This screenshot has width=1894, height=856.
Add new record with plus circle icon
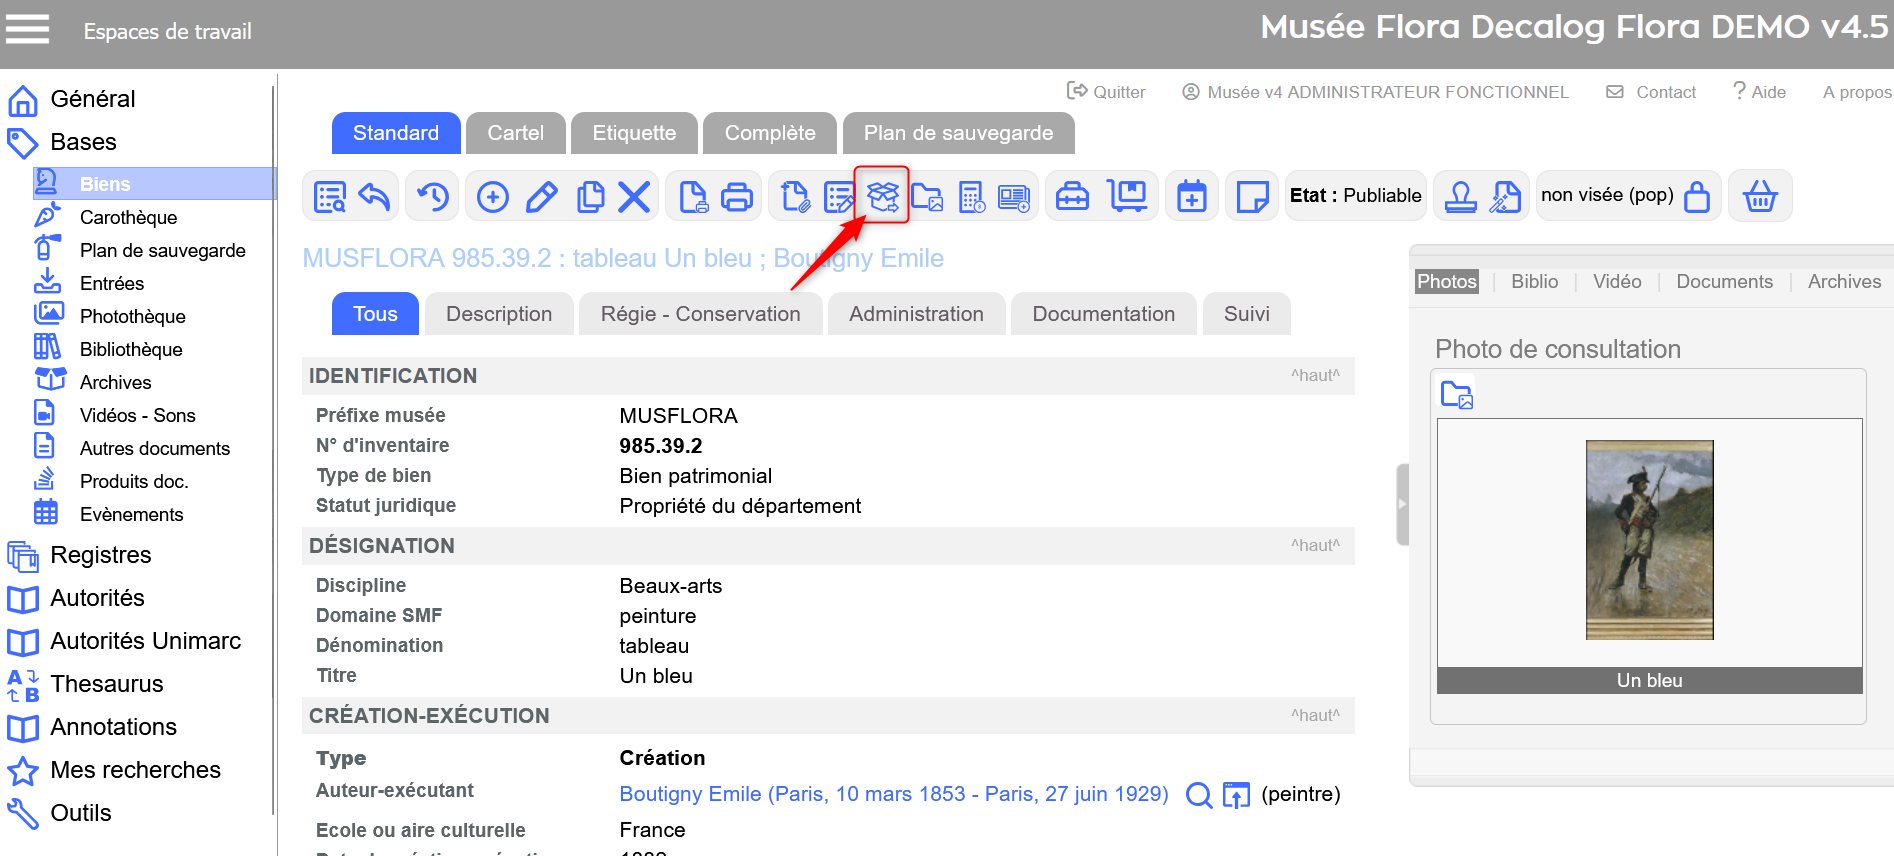pyautogui.click(x=492, y=196)
